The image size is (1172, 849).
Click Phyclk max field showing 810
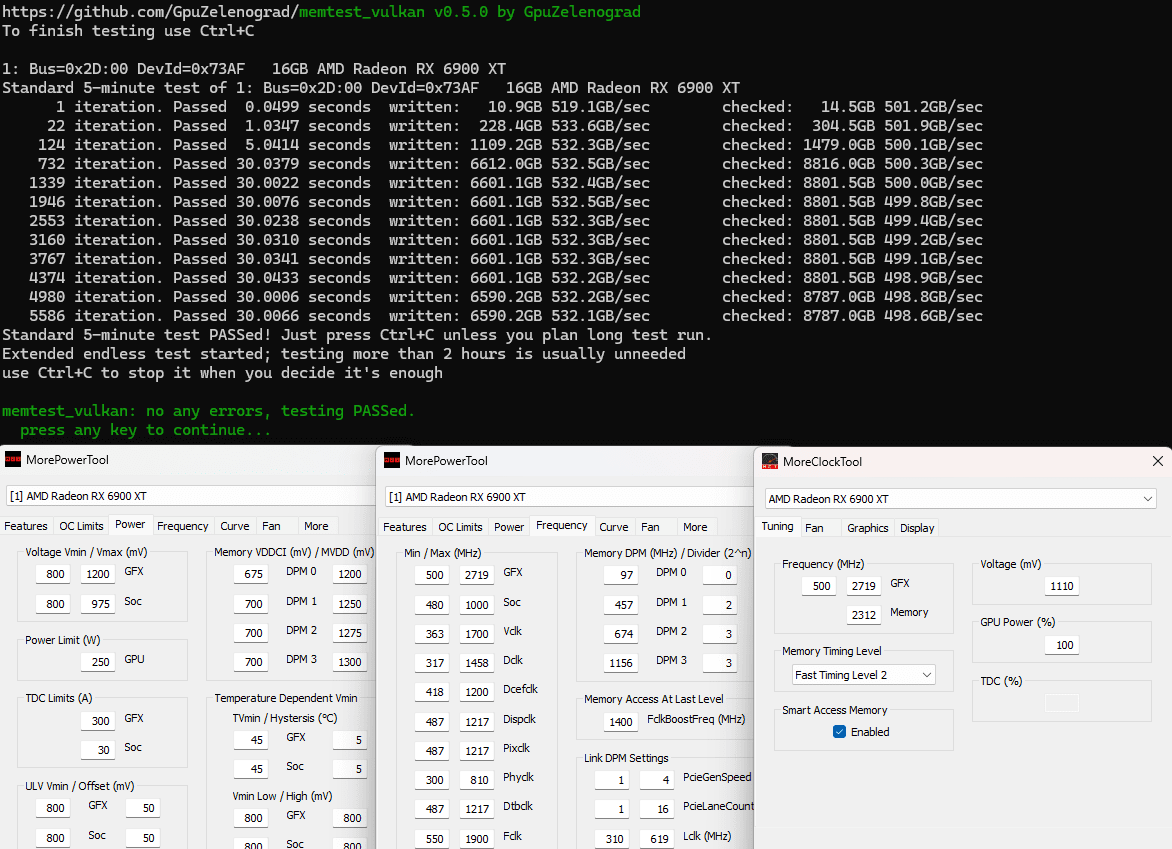pyautogui.click(x=475, y=779)
